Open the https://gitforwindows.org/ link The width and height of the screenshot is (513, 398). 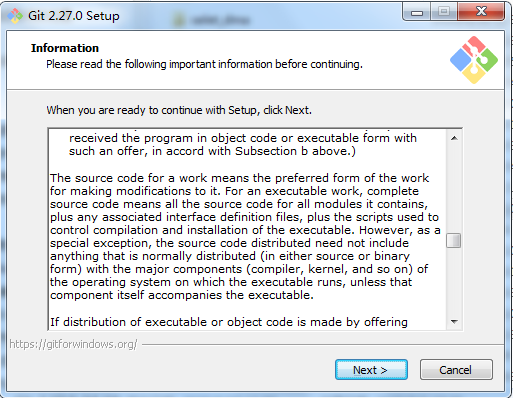[x=73, y=344]
